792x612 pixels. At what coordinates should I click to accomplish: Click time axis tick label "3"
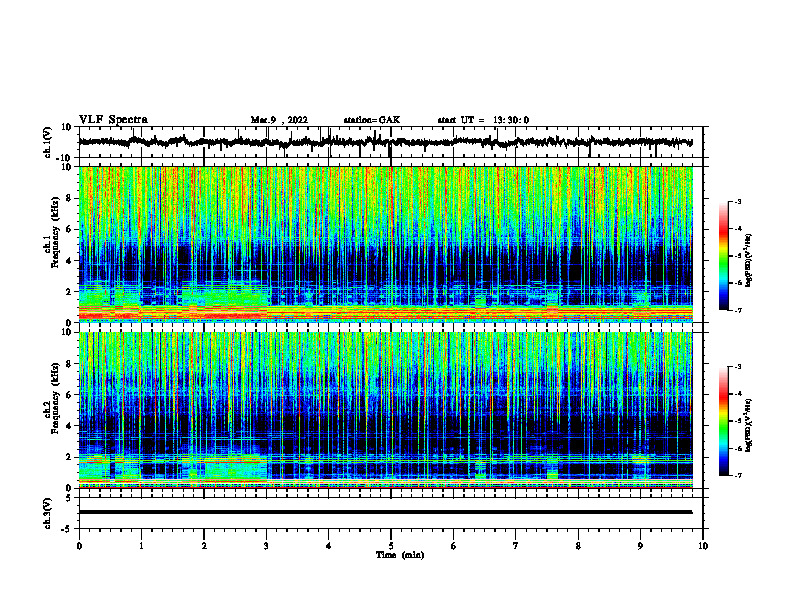point(266,546)
